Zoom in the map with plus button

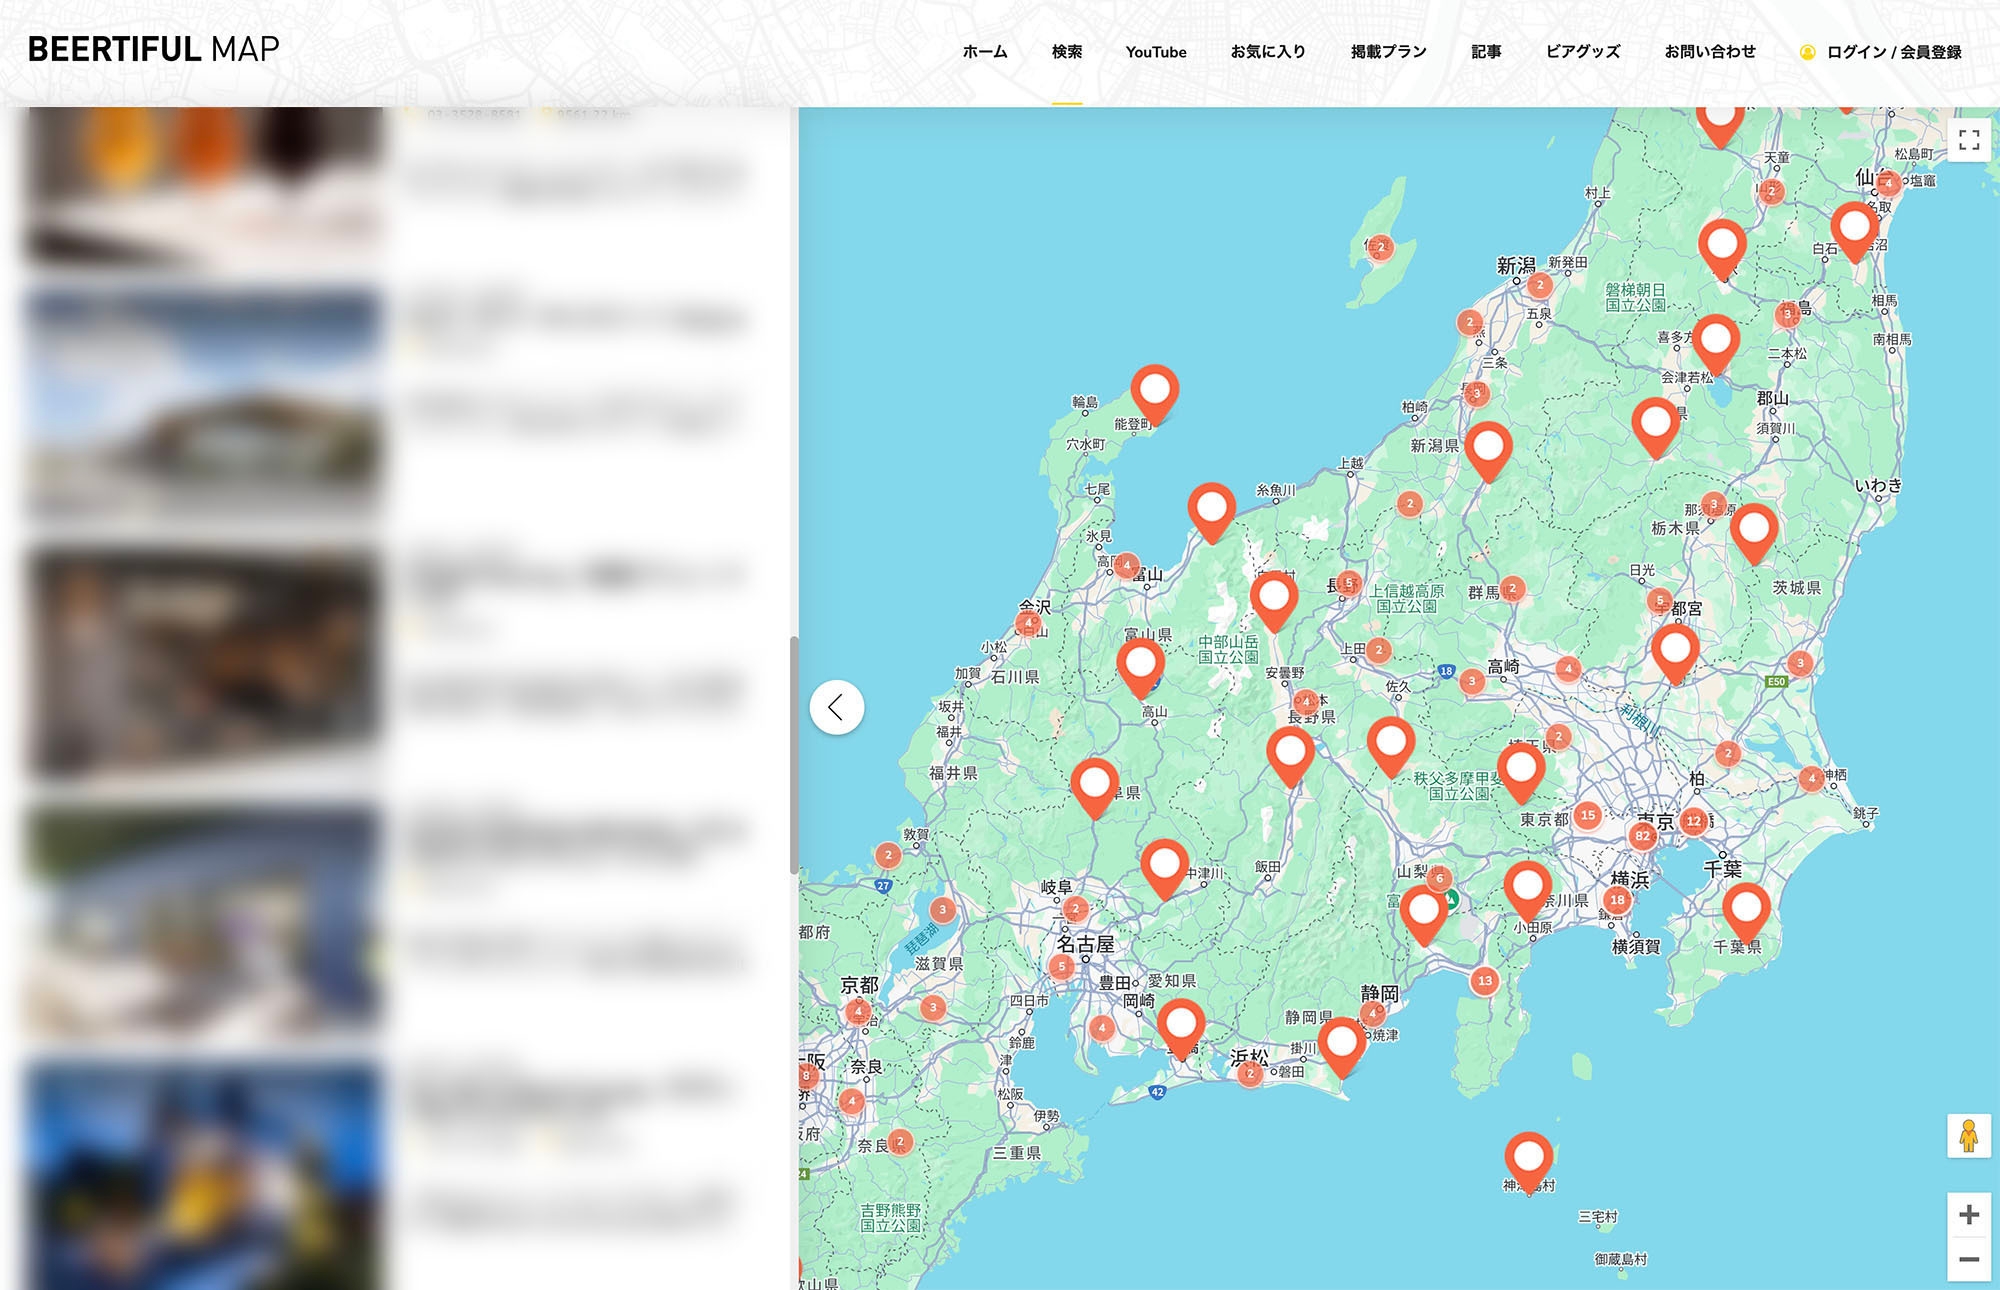[1968, 1214]
